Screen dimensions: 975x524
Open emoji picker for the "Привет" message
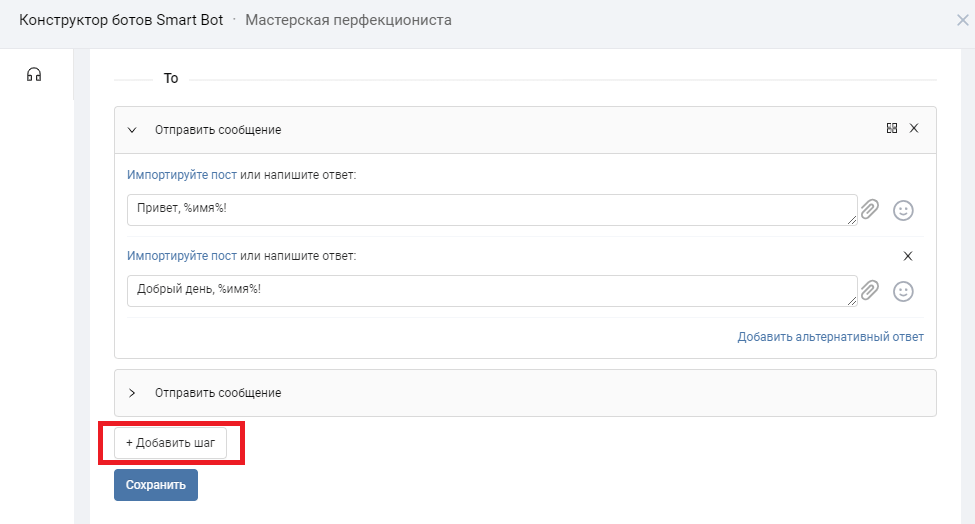[903, 210]
